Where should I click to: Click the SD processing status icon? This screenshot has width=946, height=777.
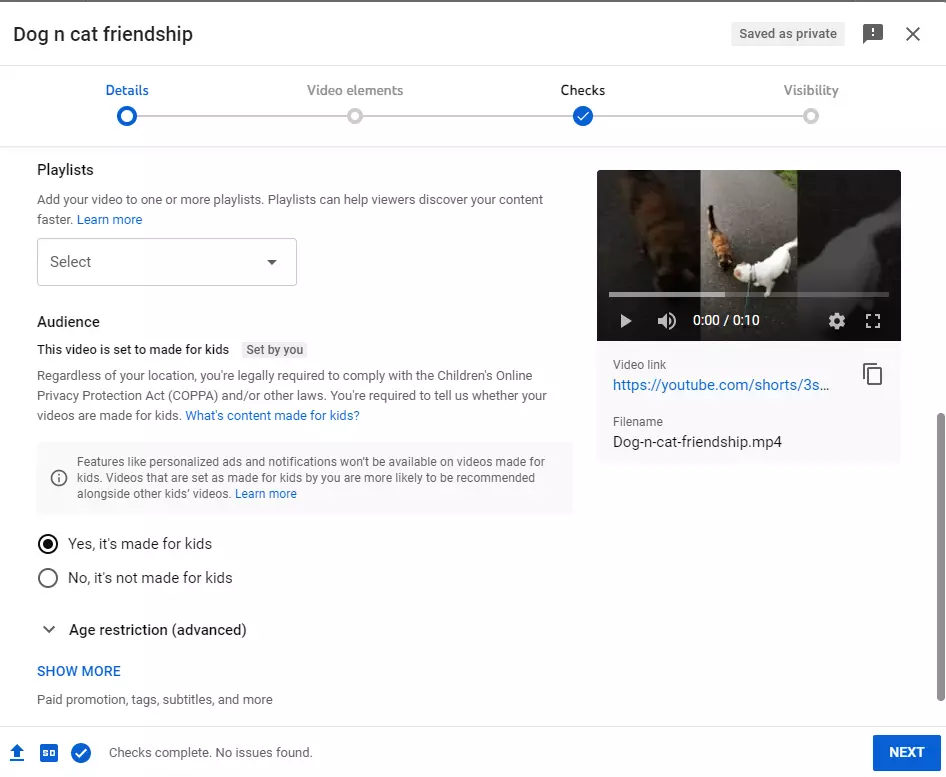click(x=49, y=752)
